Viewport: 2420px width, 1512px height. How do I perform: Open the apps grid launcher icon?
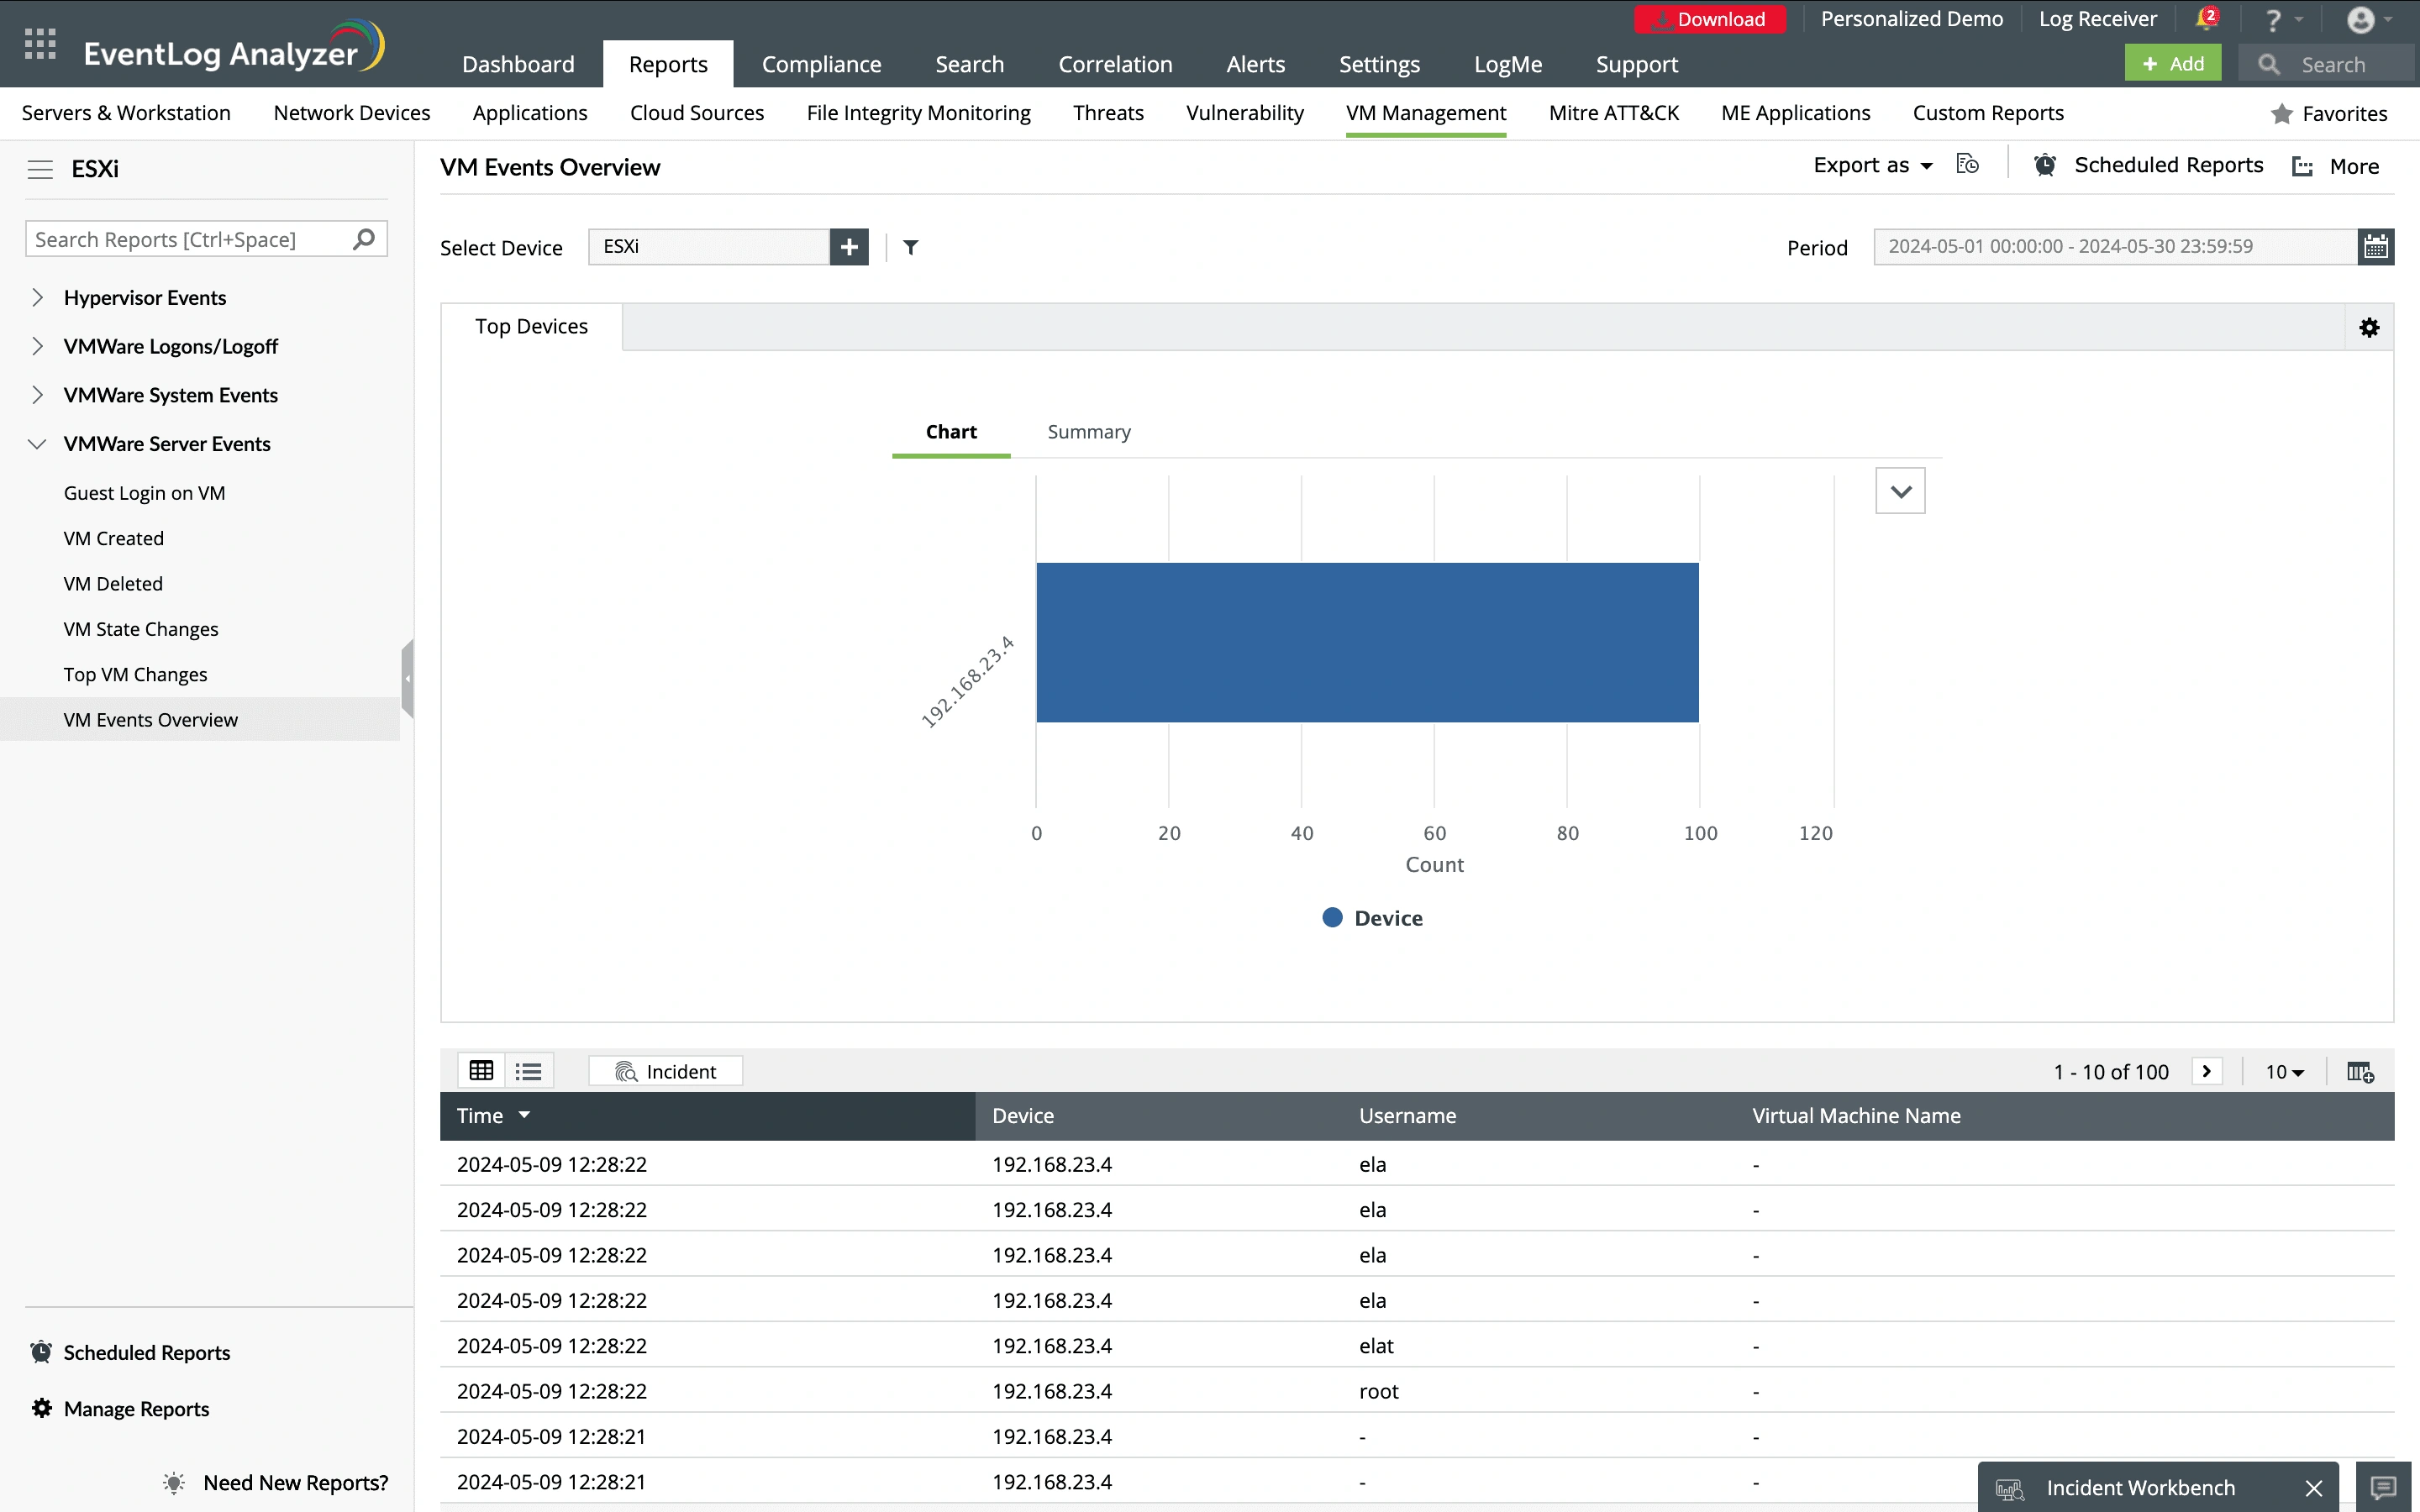point(40,44)
